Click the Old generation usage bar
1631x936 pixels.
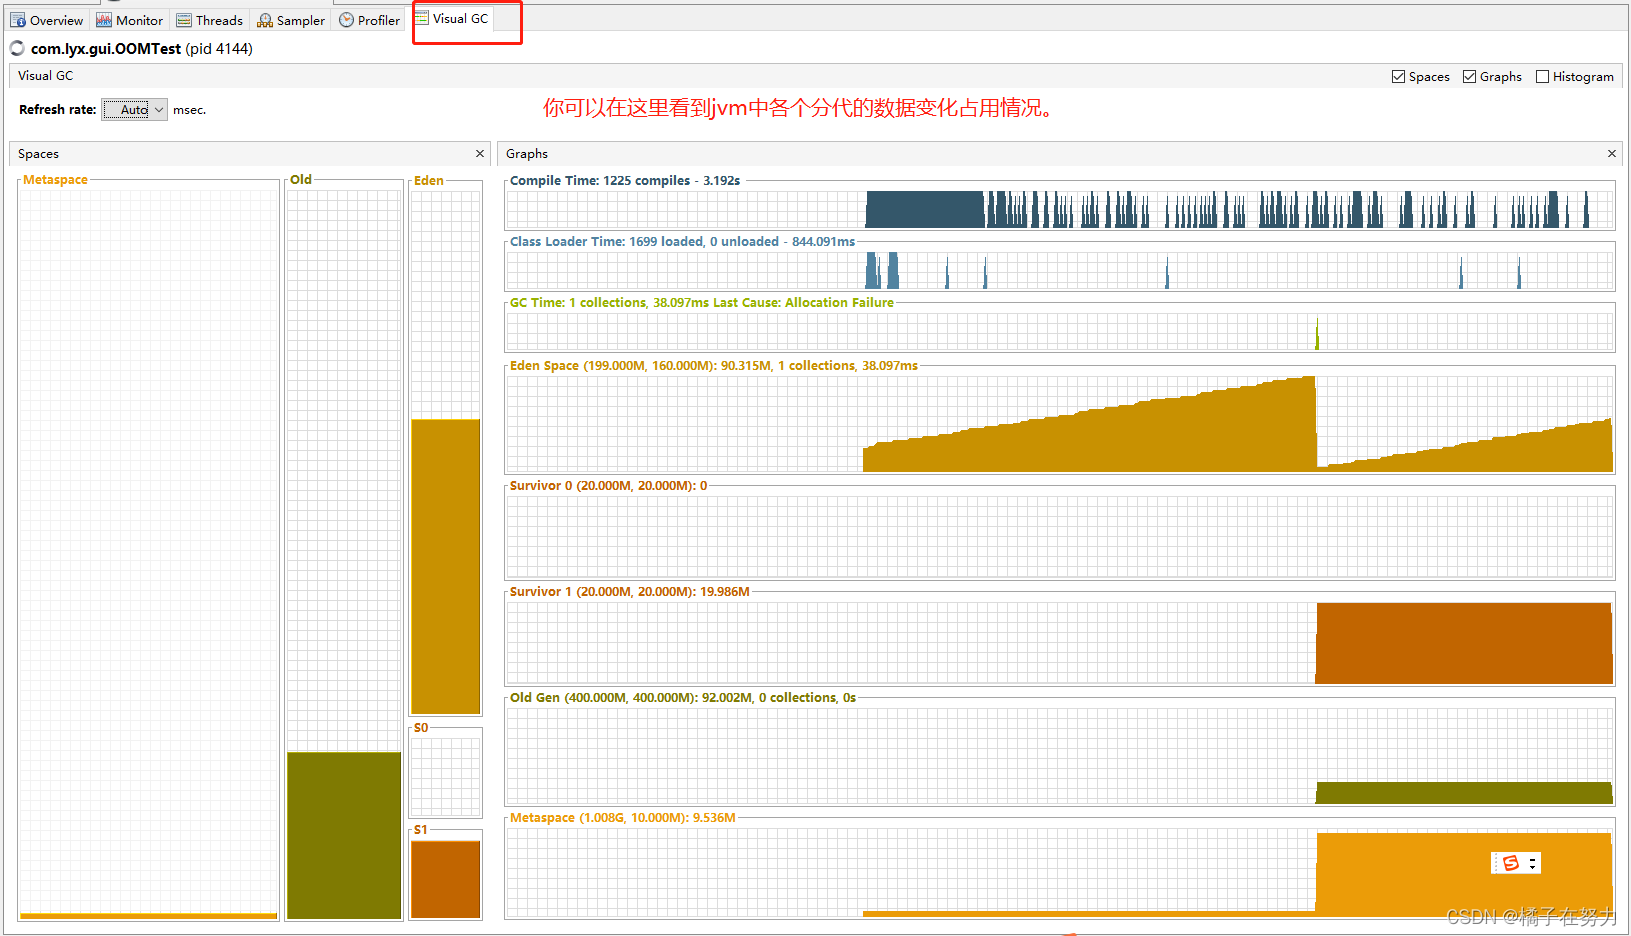344,835
